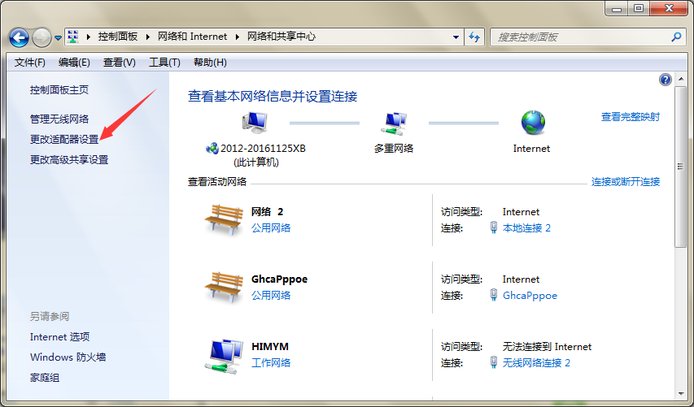Open 管理无线网络
The width and height of the screenshot is (694, 407).
pos(59,119)
